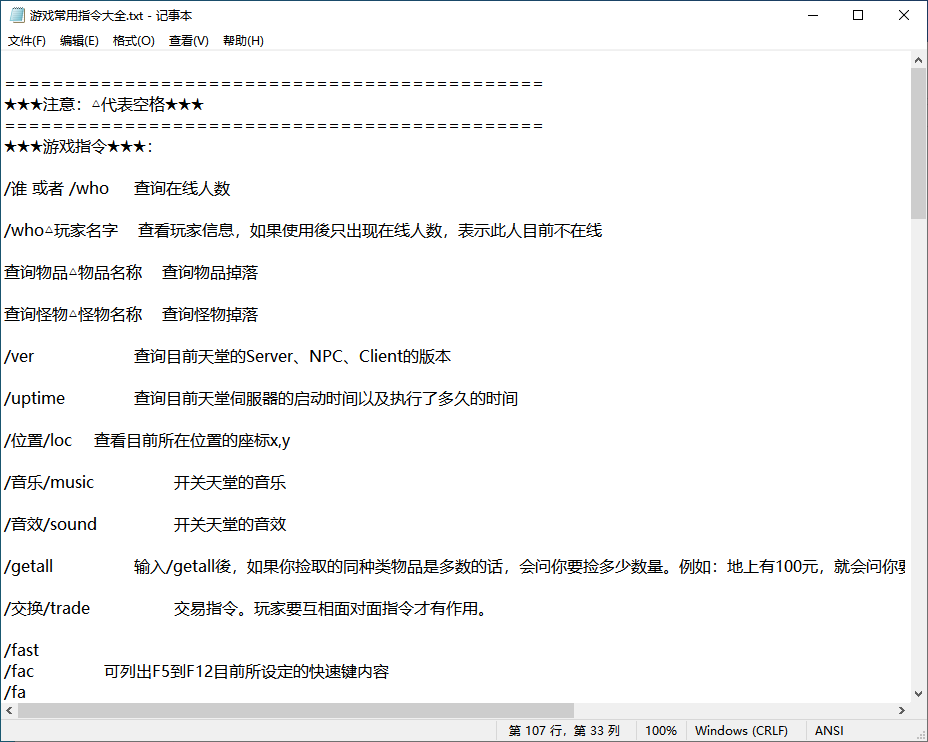
Task: Click text 交易指令。玩家要互相面对面指令才有作用。
Action: click(x=332, y=609)
